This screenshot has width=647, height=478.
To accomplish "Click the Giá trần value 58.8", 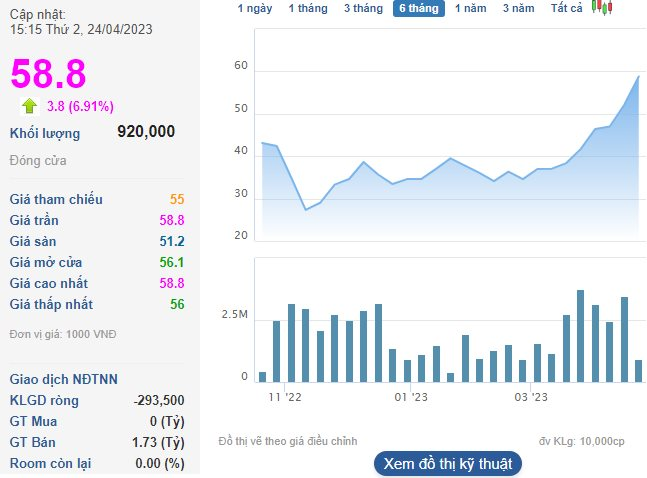I will point(172,220).
